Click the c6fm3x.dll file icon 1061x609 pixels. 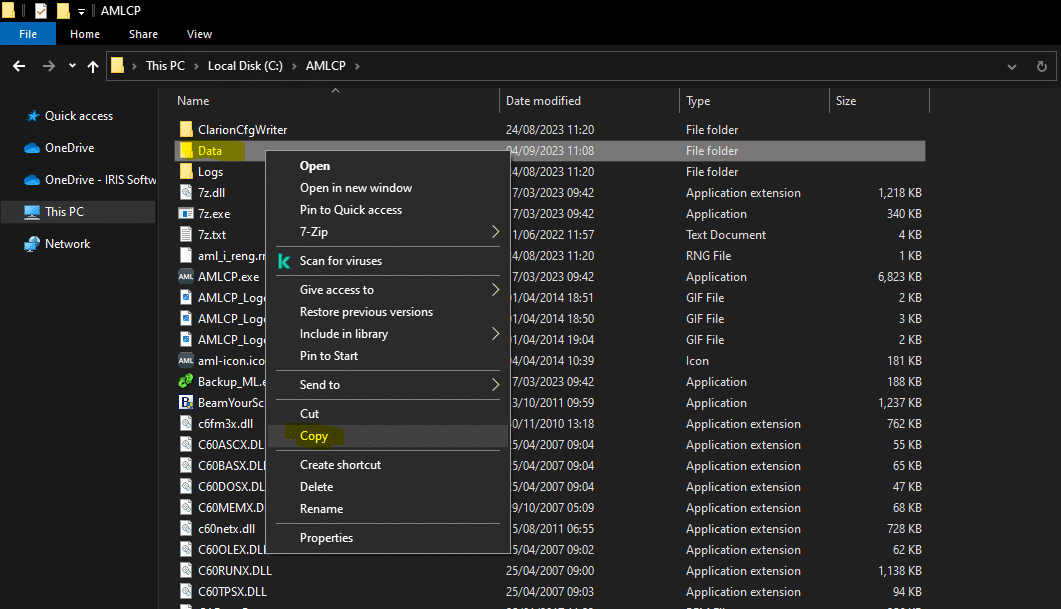pos(186,423)
